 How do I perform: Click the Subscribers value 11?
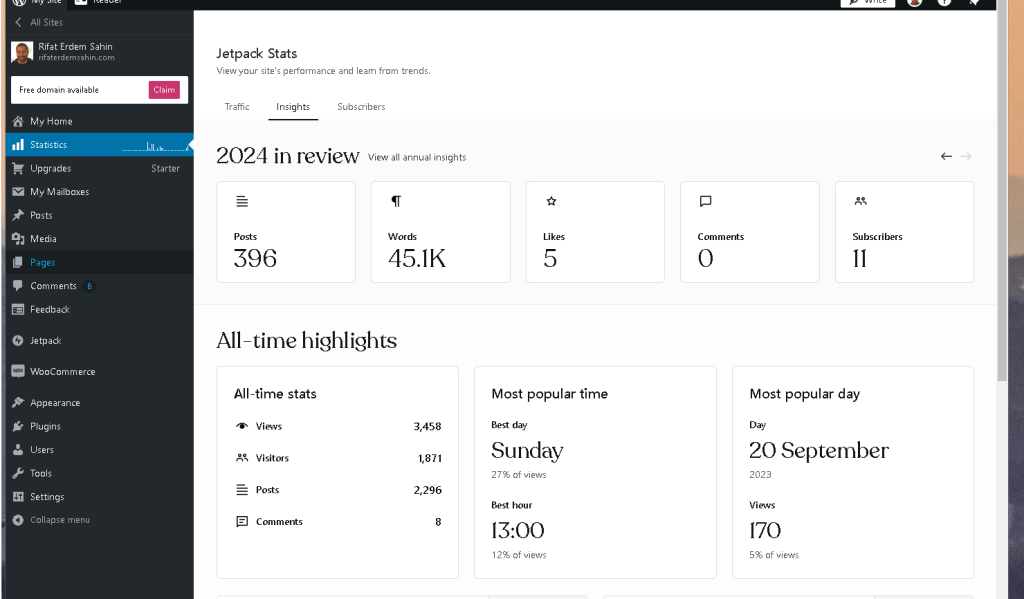click(x=859, y=259)
